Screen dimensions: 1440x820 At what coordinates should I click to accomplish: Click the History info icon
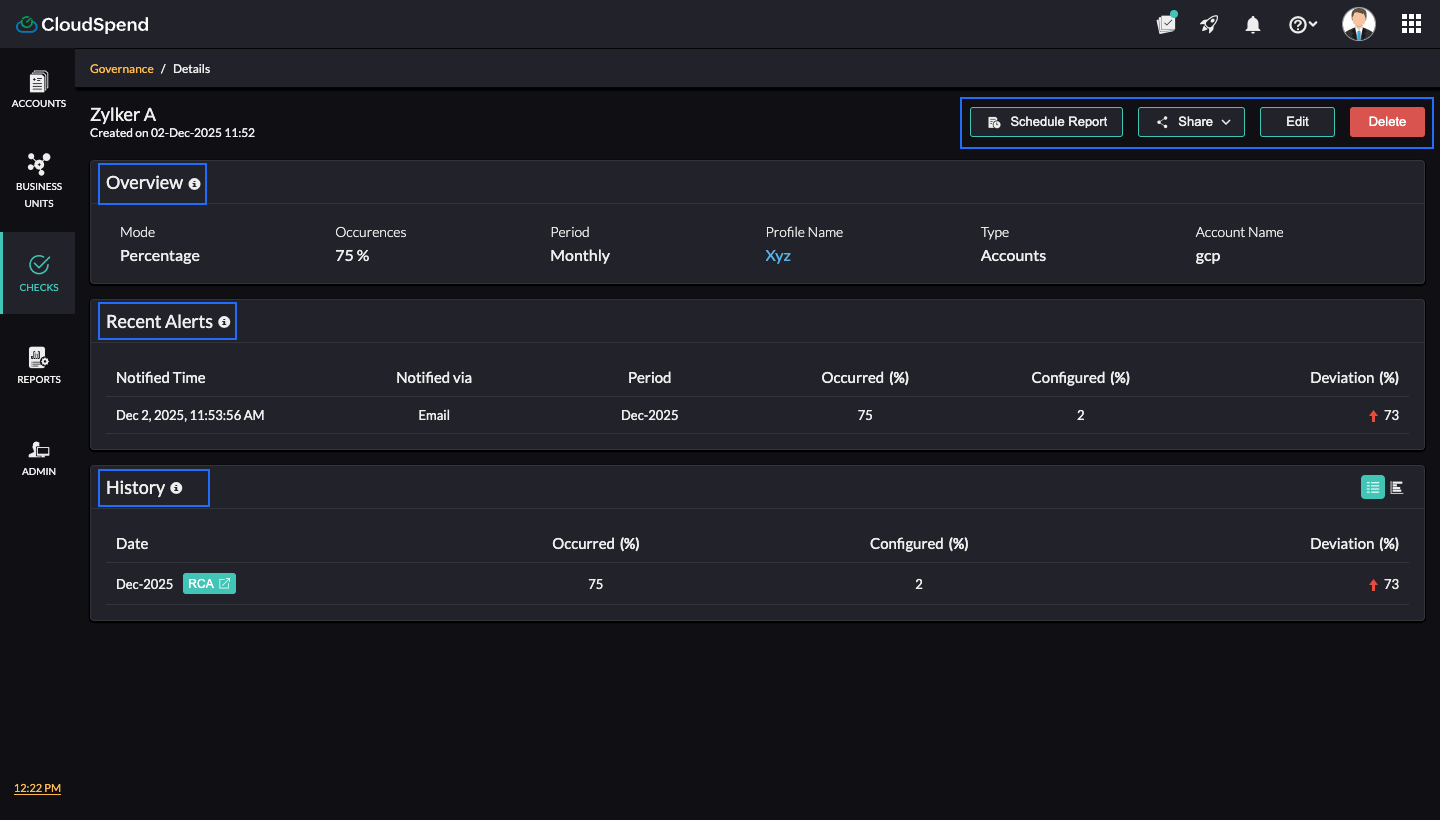[176, 488]
